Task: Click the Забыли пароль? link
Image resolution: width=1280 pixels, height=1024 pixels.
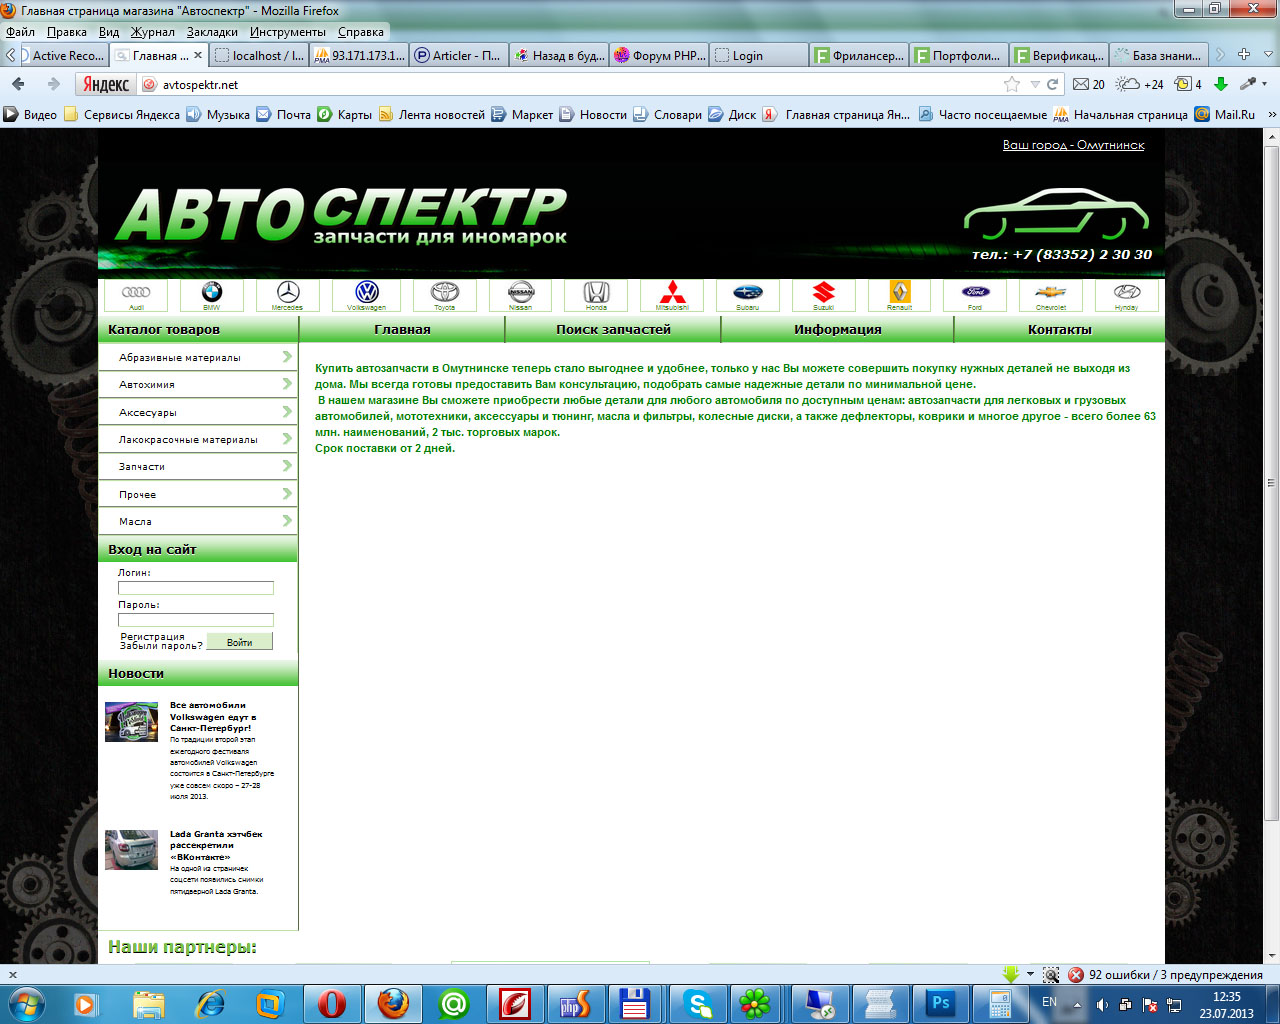Action: [x=161, y=646]
